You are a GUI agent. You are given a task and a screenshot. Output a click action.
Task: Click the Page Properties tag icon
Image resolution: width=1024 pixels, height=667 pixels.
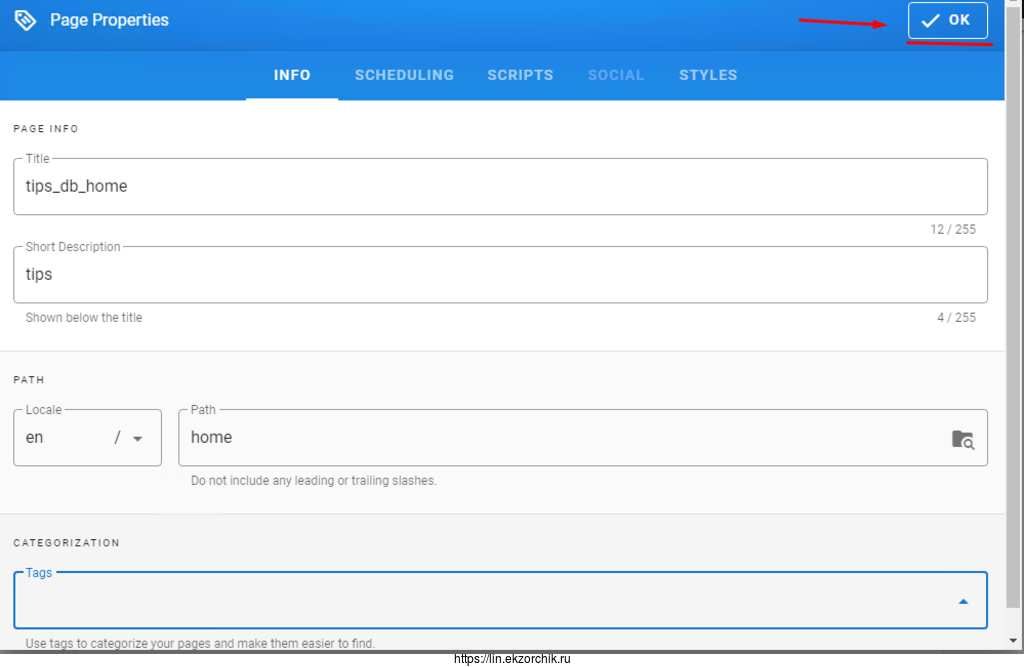click(x=25, y=20)
